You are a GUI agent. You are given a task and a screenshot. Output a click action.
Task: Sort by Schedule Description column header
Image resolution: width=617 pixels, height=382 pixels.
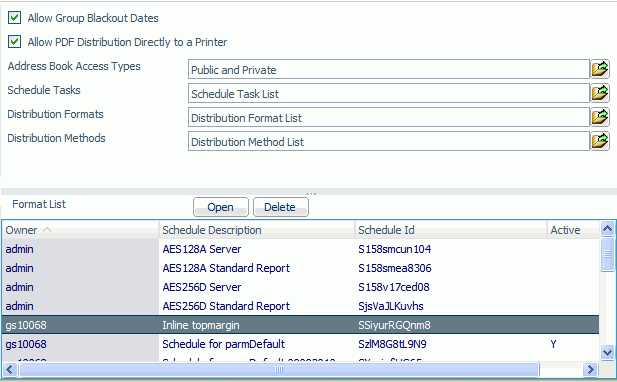click(x=257, y=230)
